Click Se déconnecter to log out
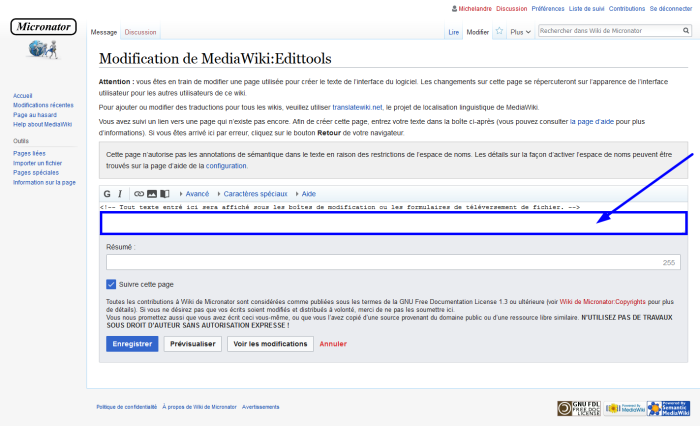 pyautogui.click(x=671, y=8)
